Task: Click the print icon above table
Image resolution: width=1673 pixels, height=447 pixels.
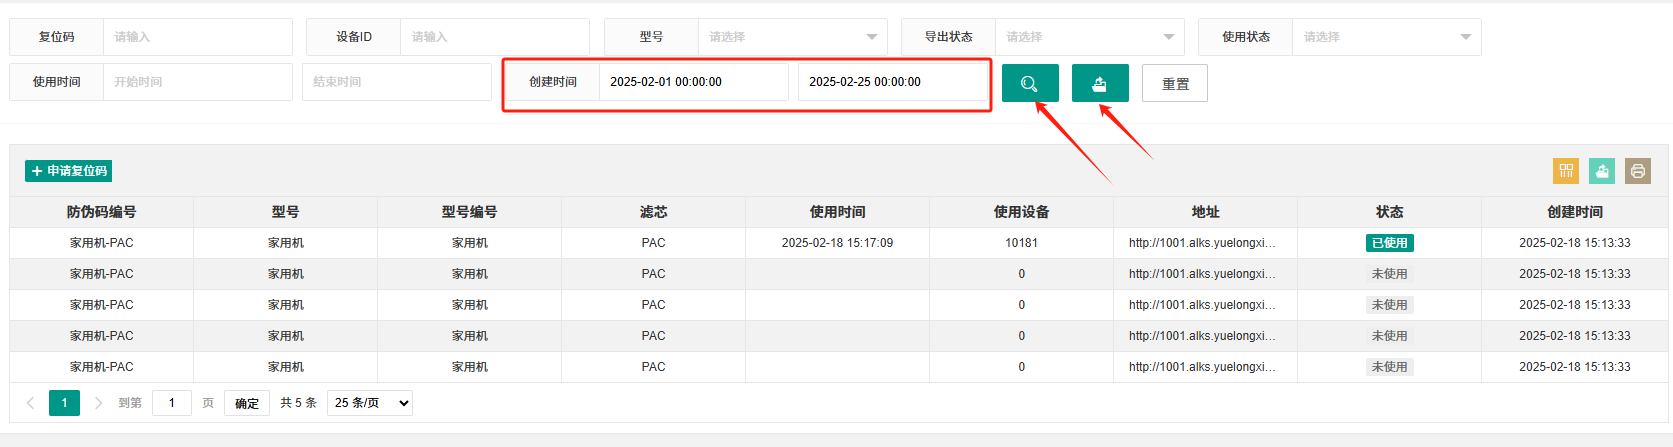Action: pyautogui.click(x=1638, y=171)
